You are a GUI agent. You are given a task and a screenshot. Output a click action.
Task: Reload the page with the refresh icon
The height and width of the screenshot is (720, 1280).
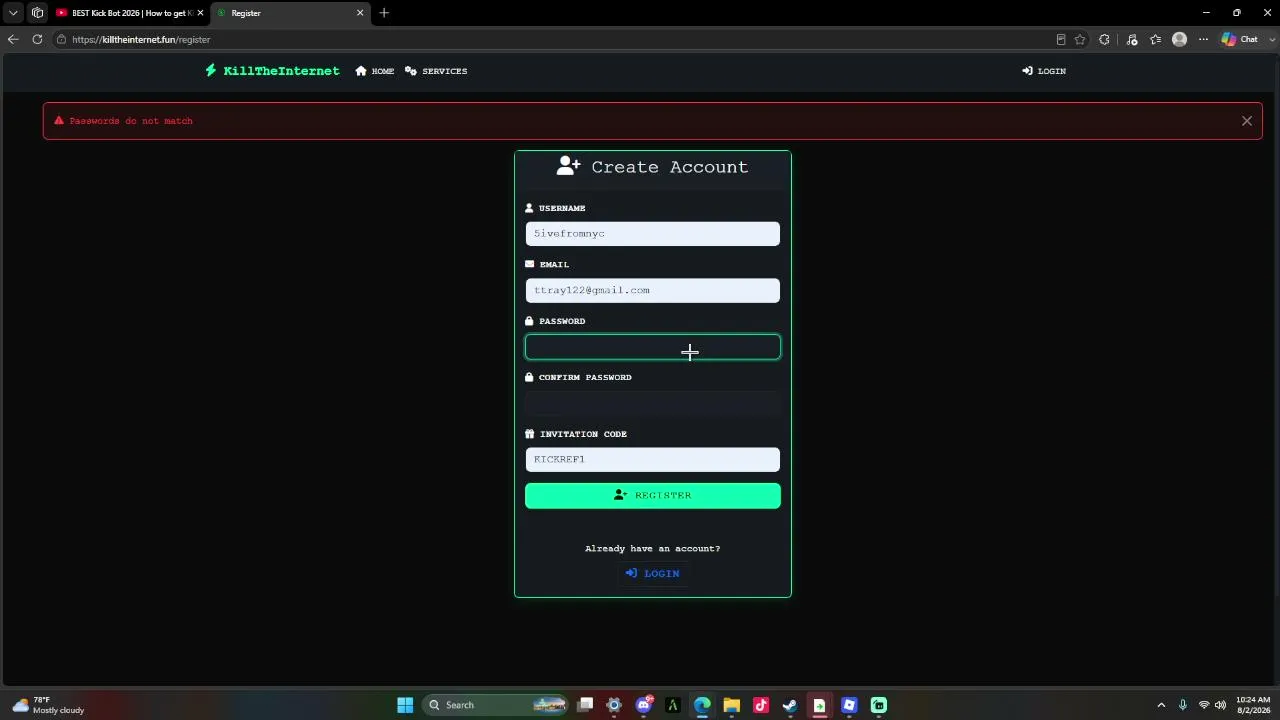37,39
